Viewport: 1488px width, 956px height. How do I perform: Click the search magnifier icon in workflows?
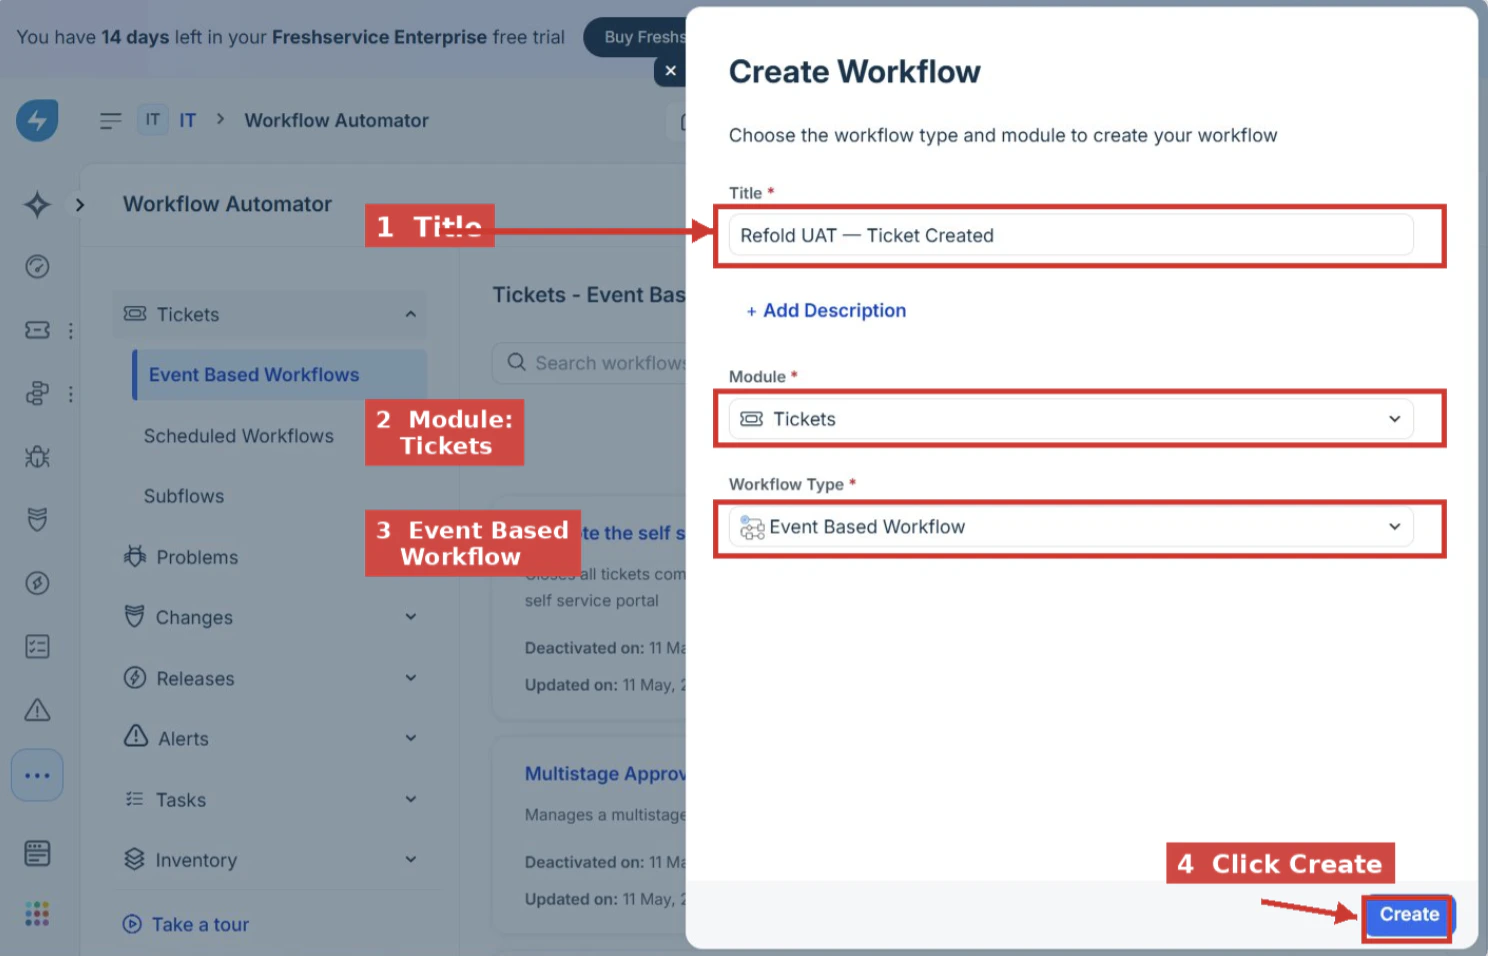click(516, 362)
